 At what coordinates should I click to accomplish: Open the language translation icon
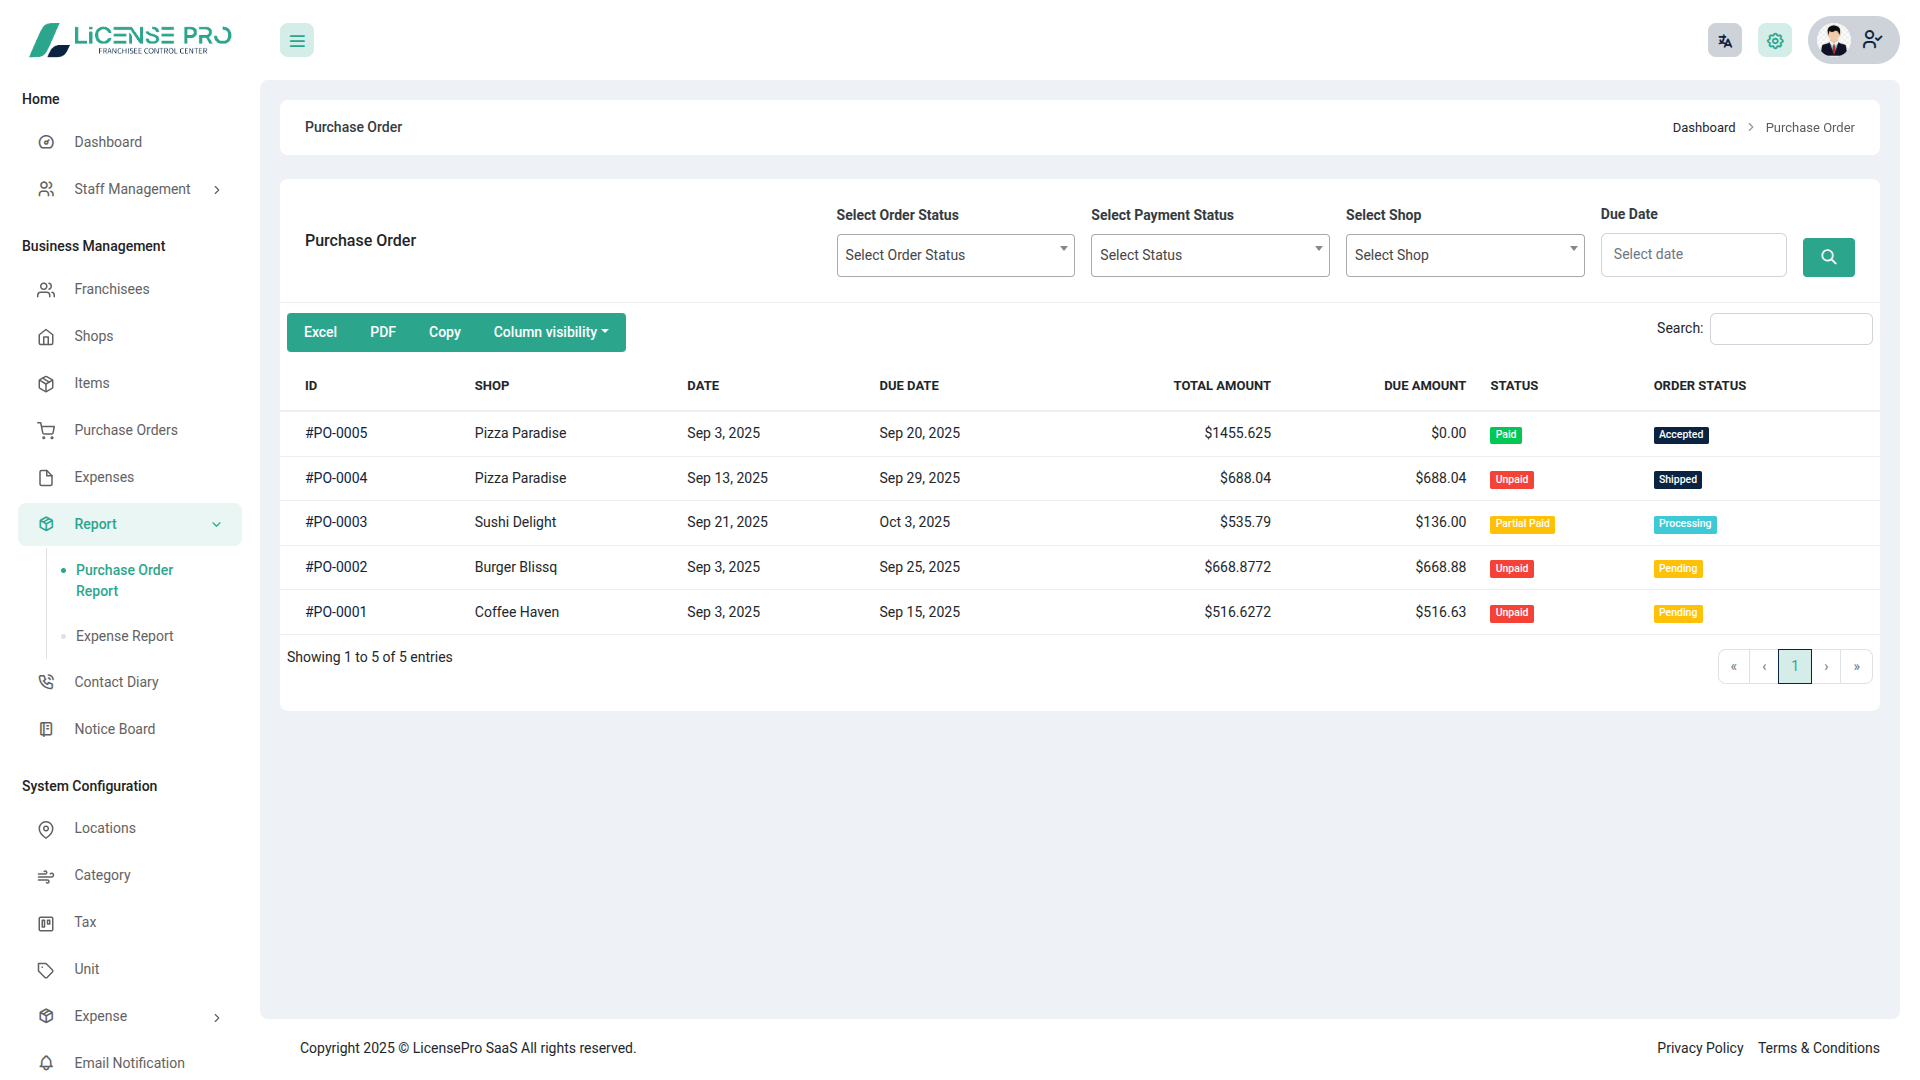(1724, 41)
